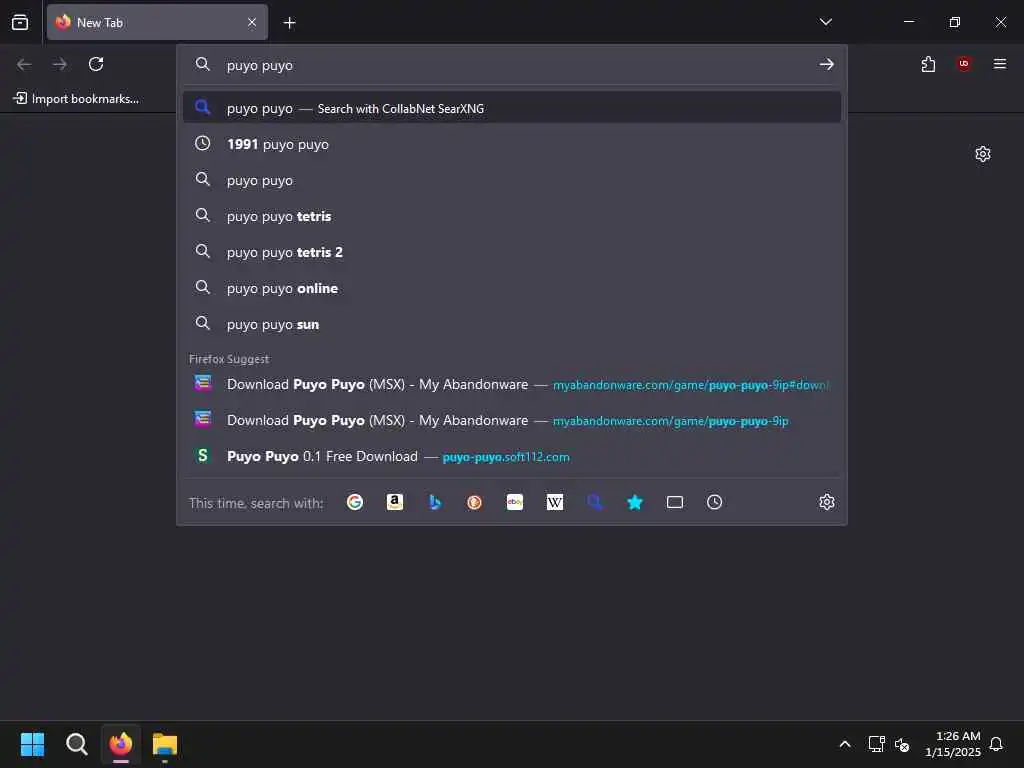Click Firefox icon in taskbar
Screen dimensions: 1024x768
121,744
